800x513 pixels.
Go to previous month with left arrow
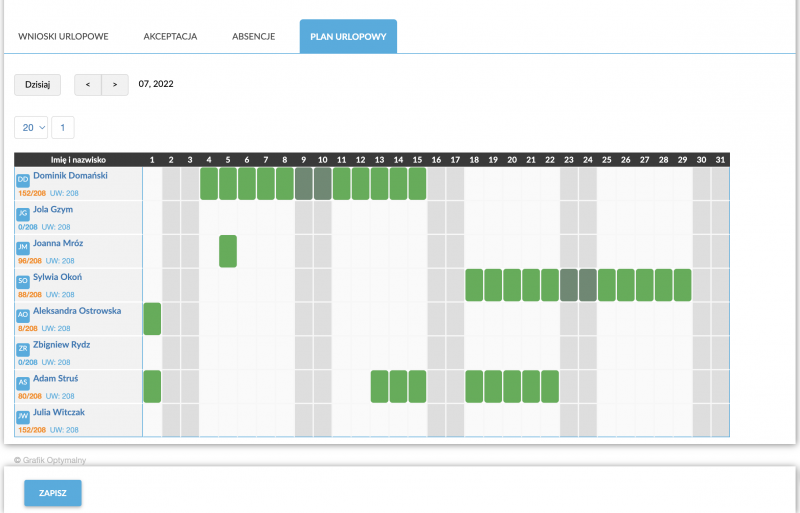[x=88, y=85]
